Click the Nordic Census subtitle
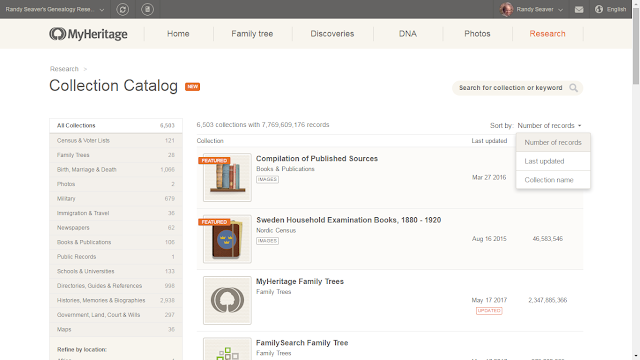640x360 pixels. [276, 230]
